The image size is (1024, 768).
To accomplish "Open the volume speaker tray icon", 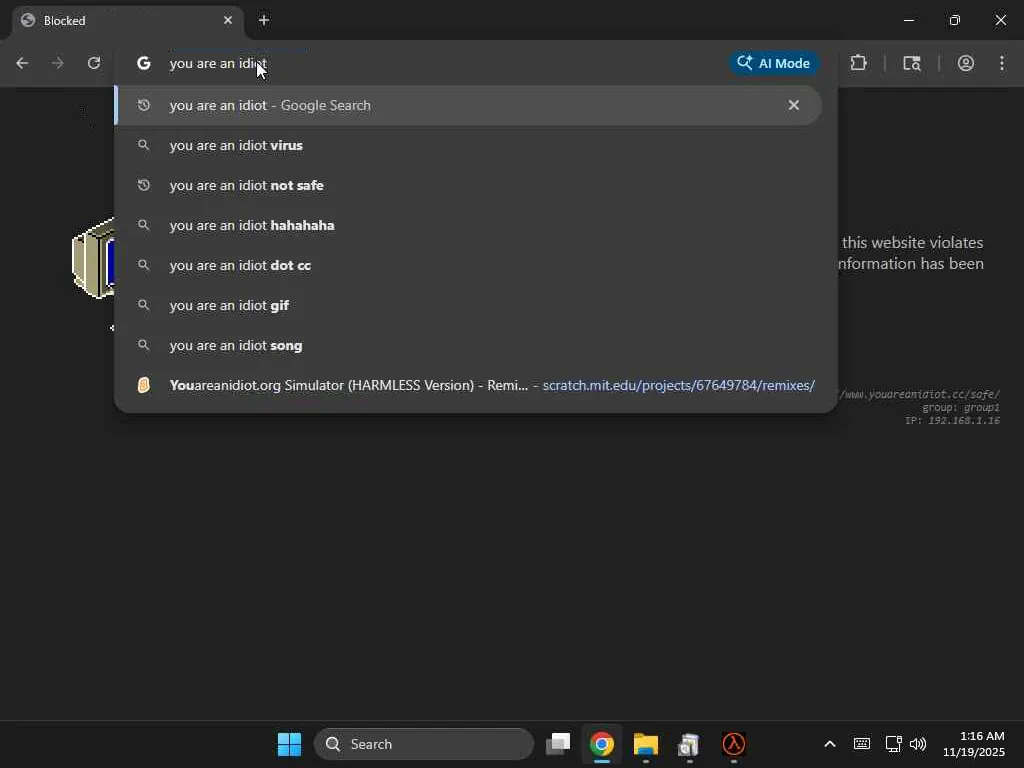I will [918, 744].
